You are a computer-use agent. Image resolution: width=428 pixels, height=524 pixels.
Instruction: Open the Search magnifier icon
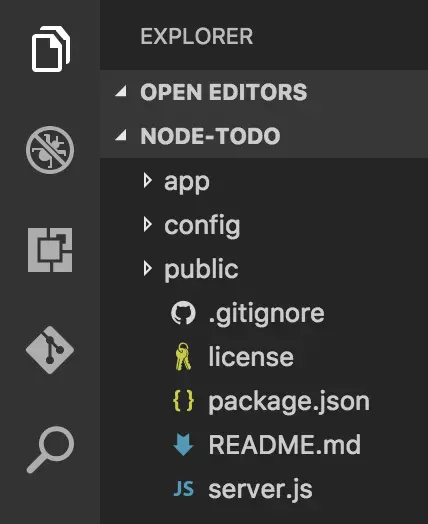point(50,450)
